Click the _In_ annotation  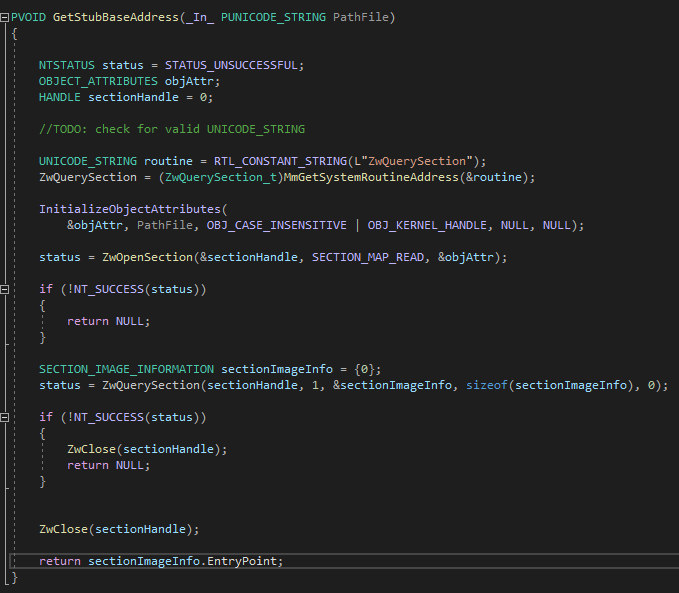click(x=200, y=17)
